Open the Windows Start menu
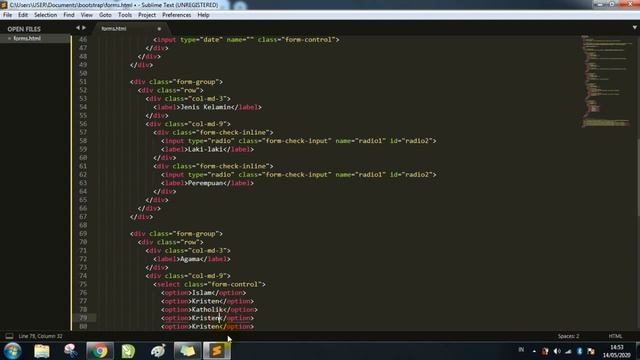The image size is (640, 360). (x=13, y=351)
